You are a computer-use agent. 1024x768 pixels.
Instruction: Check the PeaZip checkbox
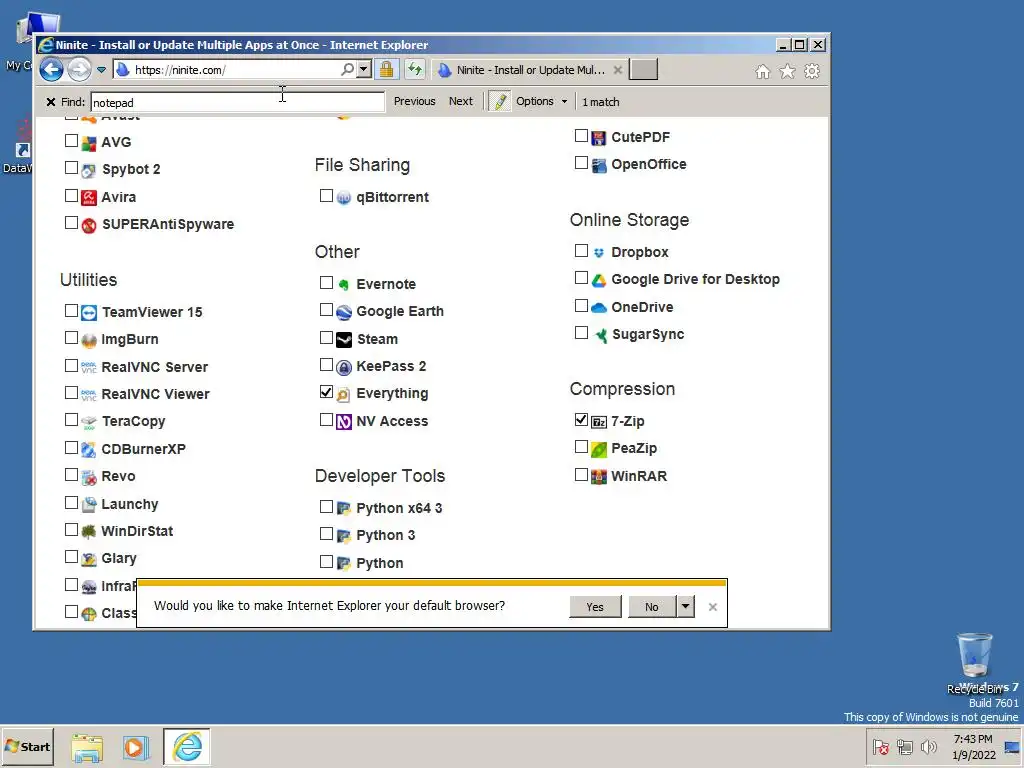(x=581, y=447)
